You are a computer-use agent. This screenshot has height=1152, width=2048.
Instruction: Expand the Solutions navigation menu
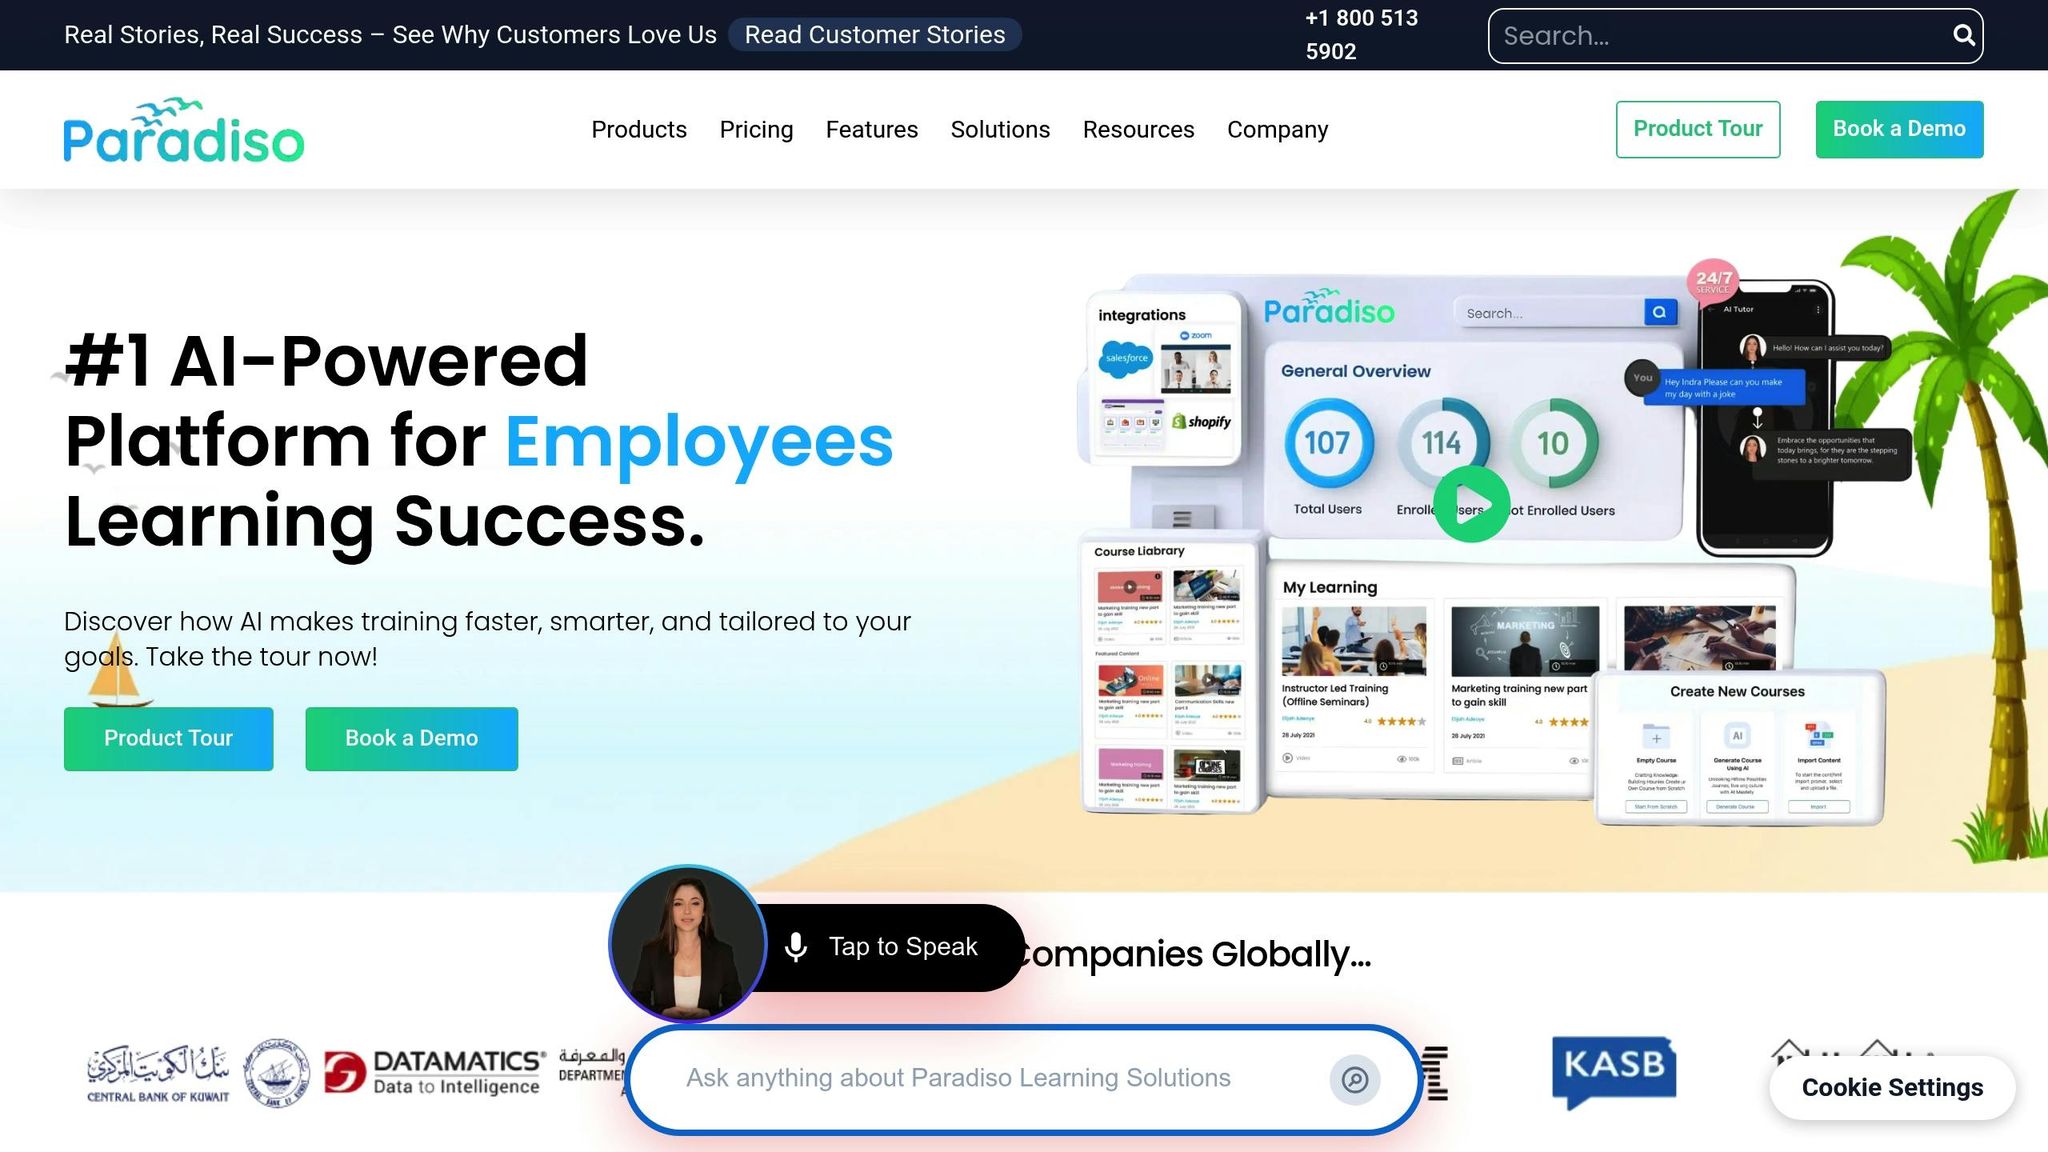coord(1000,130)
